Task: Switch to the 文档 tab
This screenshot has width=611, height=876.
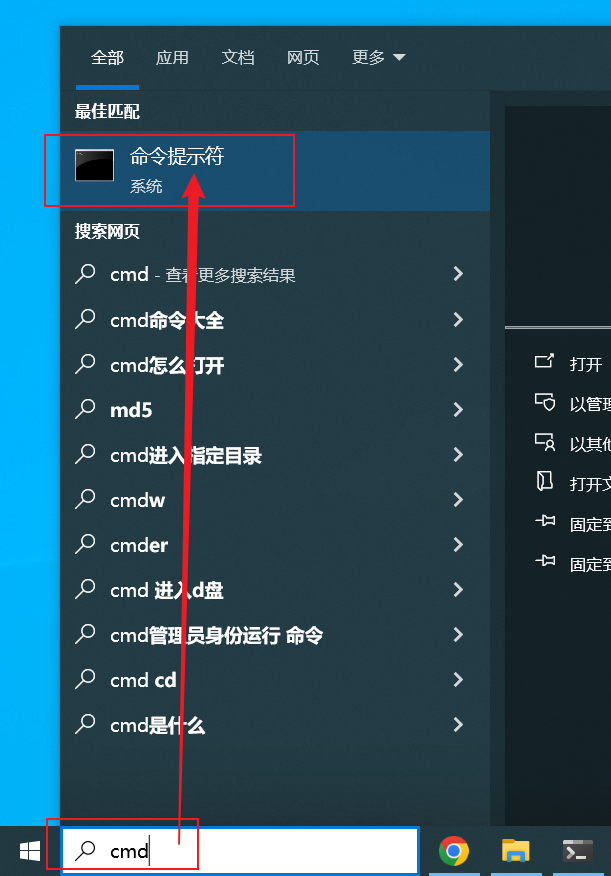Action: [238, 57]
